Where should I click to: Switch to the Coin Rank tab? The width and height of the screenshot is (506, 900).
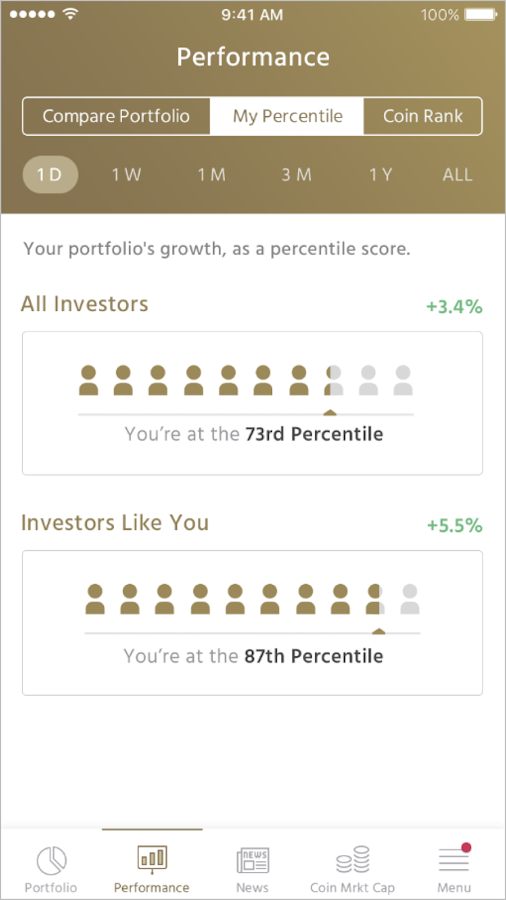tap(423, 116)
